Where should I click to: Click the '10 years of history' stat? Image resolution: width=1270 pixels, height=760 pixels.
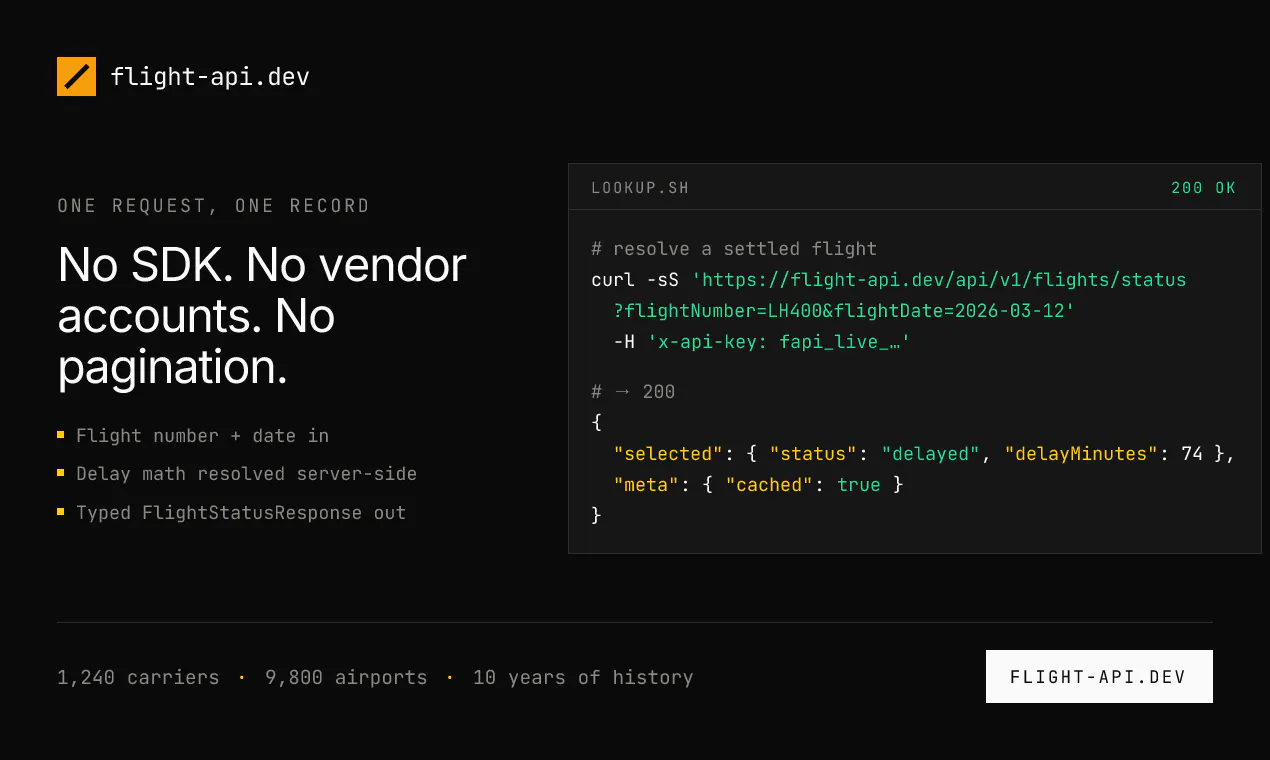point(583,677)
